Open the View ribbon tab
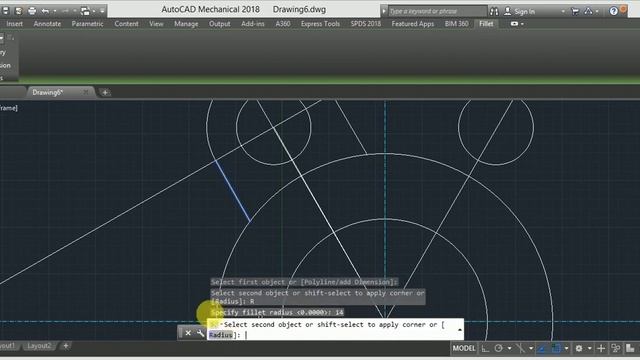Image resolution: width=640 pixels, height=360 pixels. tap(156, 24)
